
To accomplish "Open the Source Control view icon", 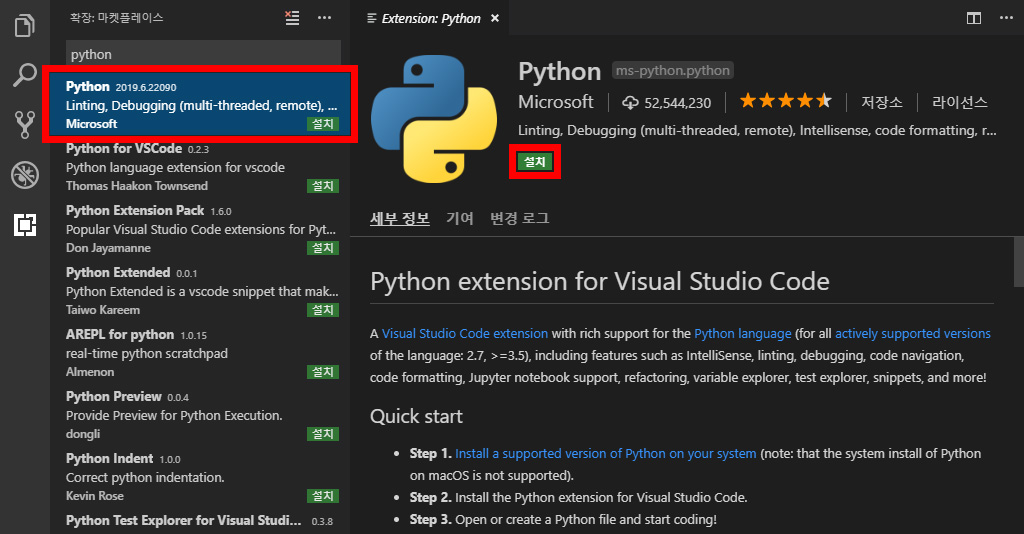I will tap(25, 125).
